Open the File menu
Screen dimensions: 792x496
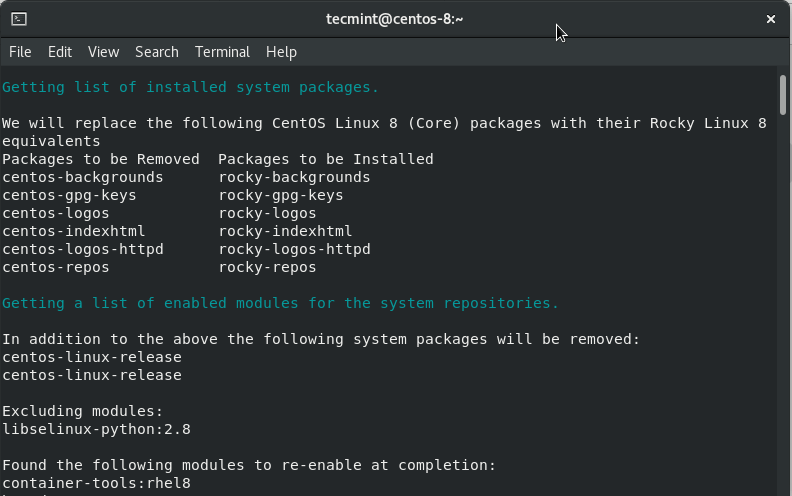click(x=20, y=52)
